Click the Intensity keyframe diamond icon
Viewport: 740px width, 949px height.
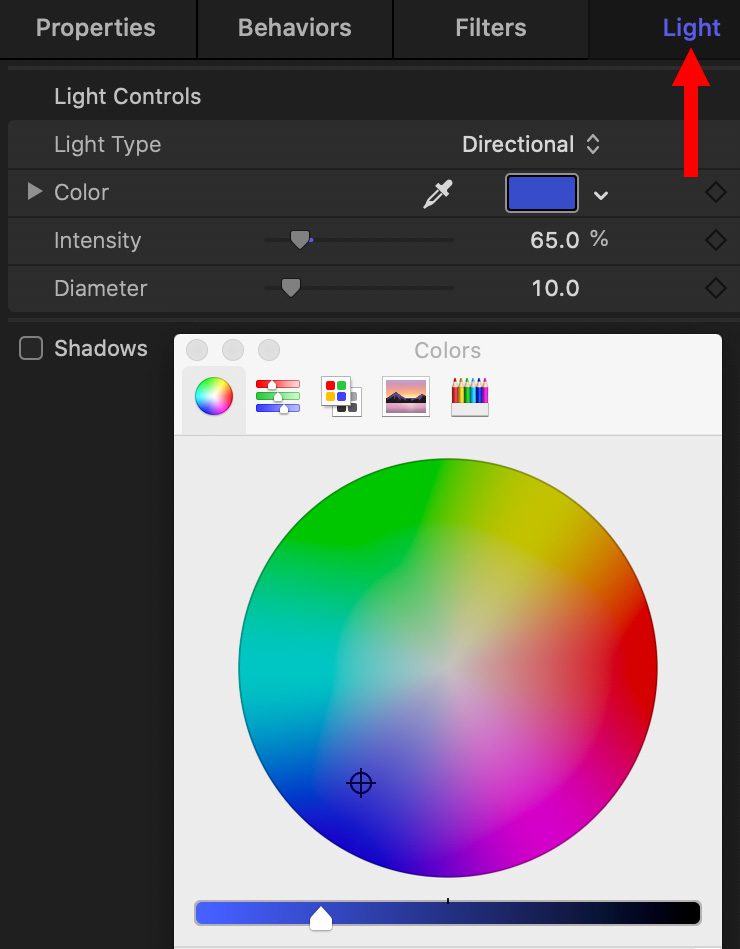tap(716, 240)
